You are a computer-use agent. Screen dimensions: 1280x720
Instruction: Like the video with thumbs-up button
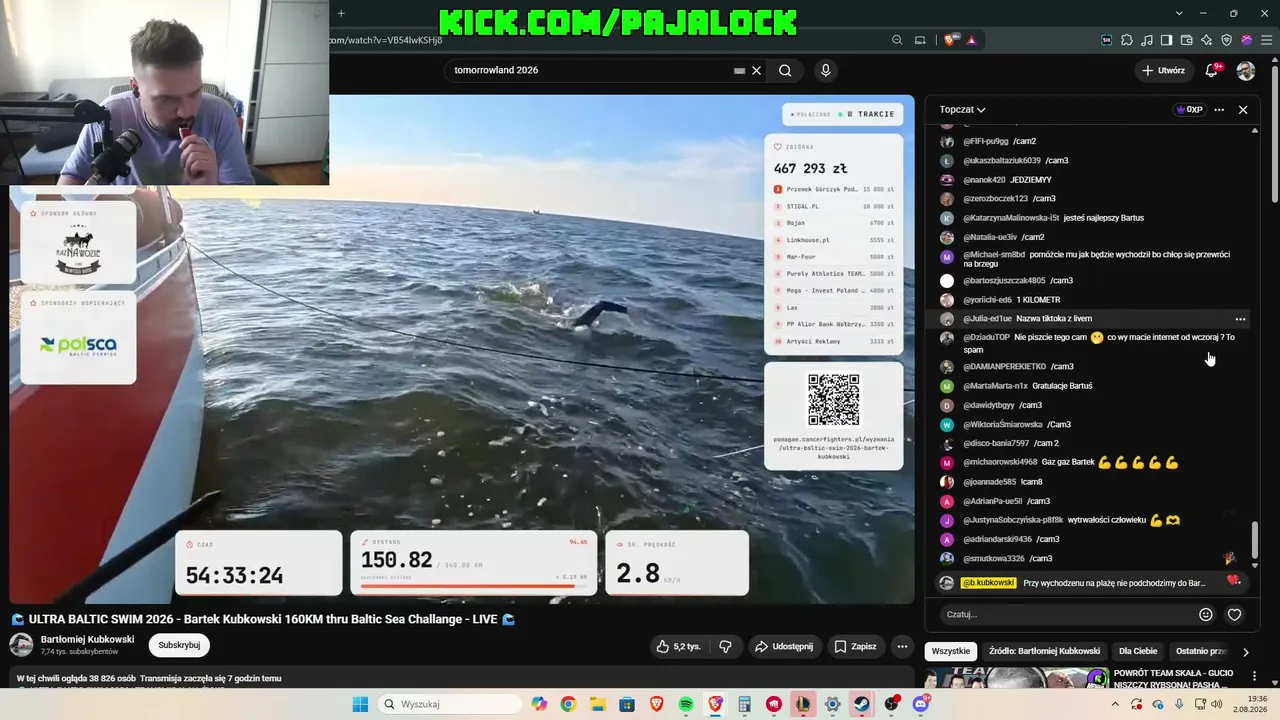(x=677, y=647)
